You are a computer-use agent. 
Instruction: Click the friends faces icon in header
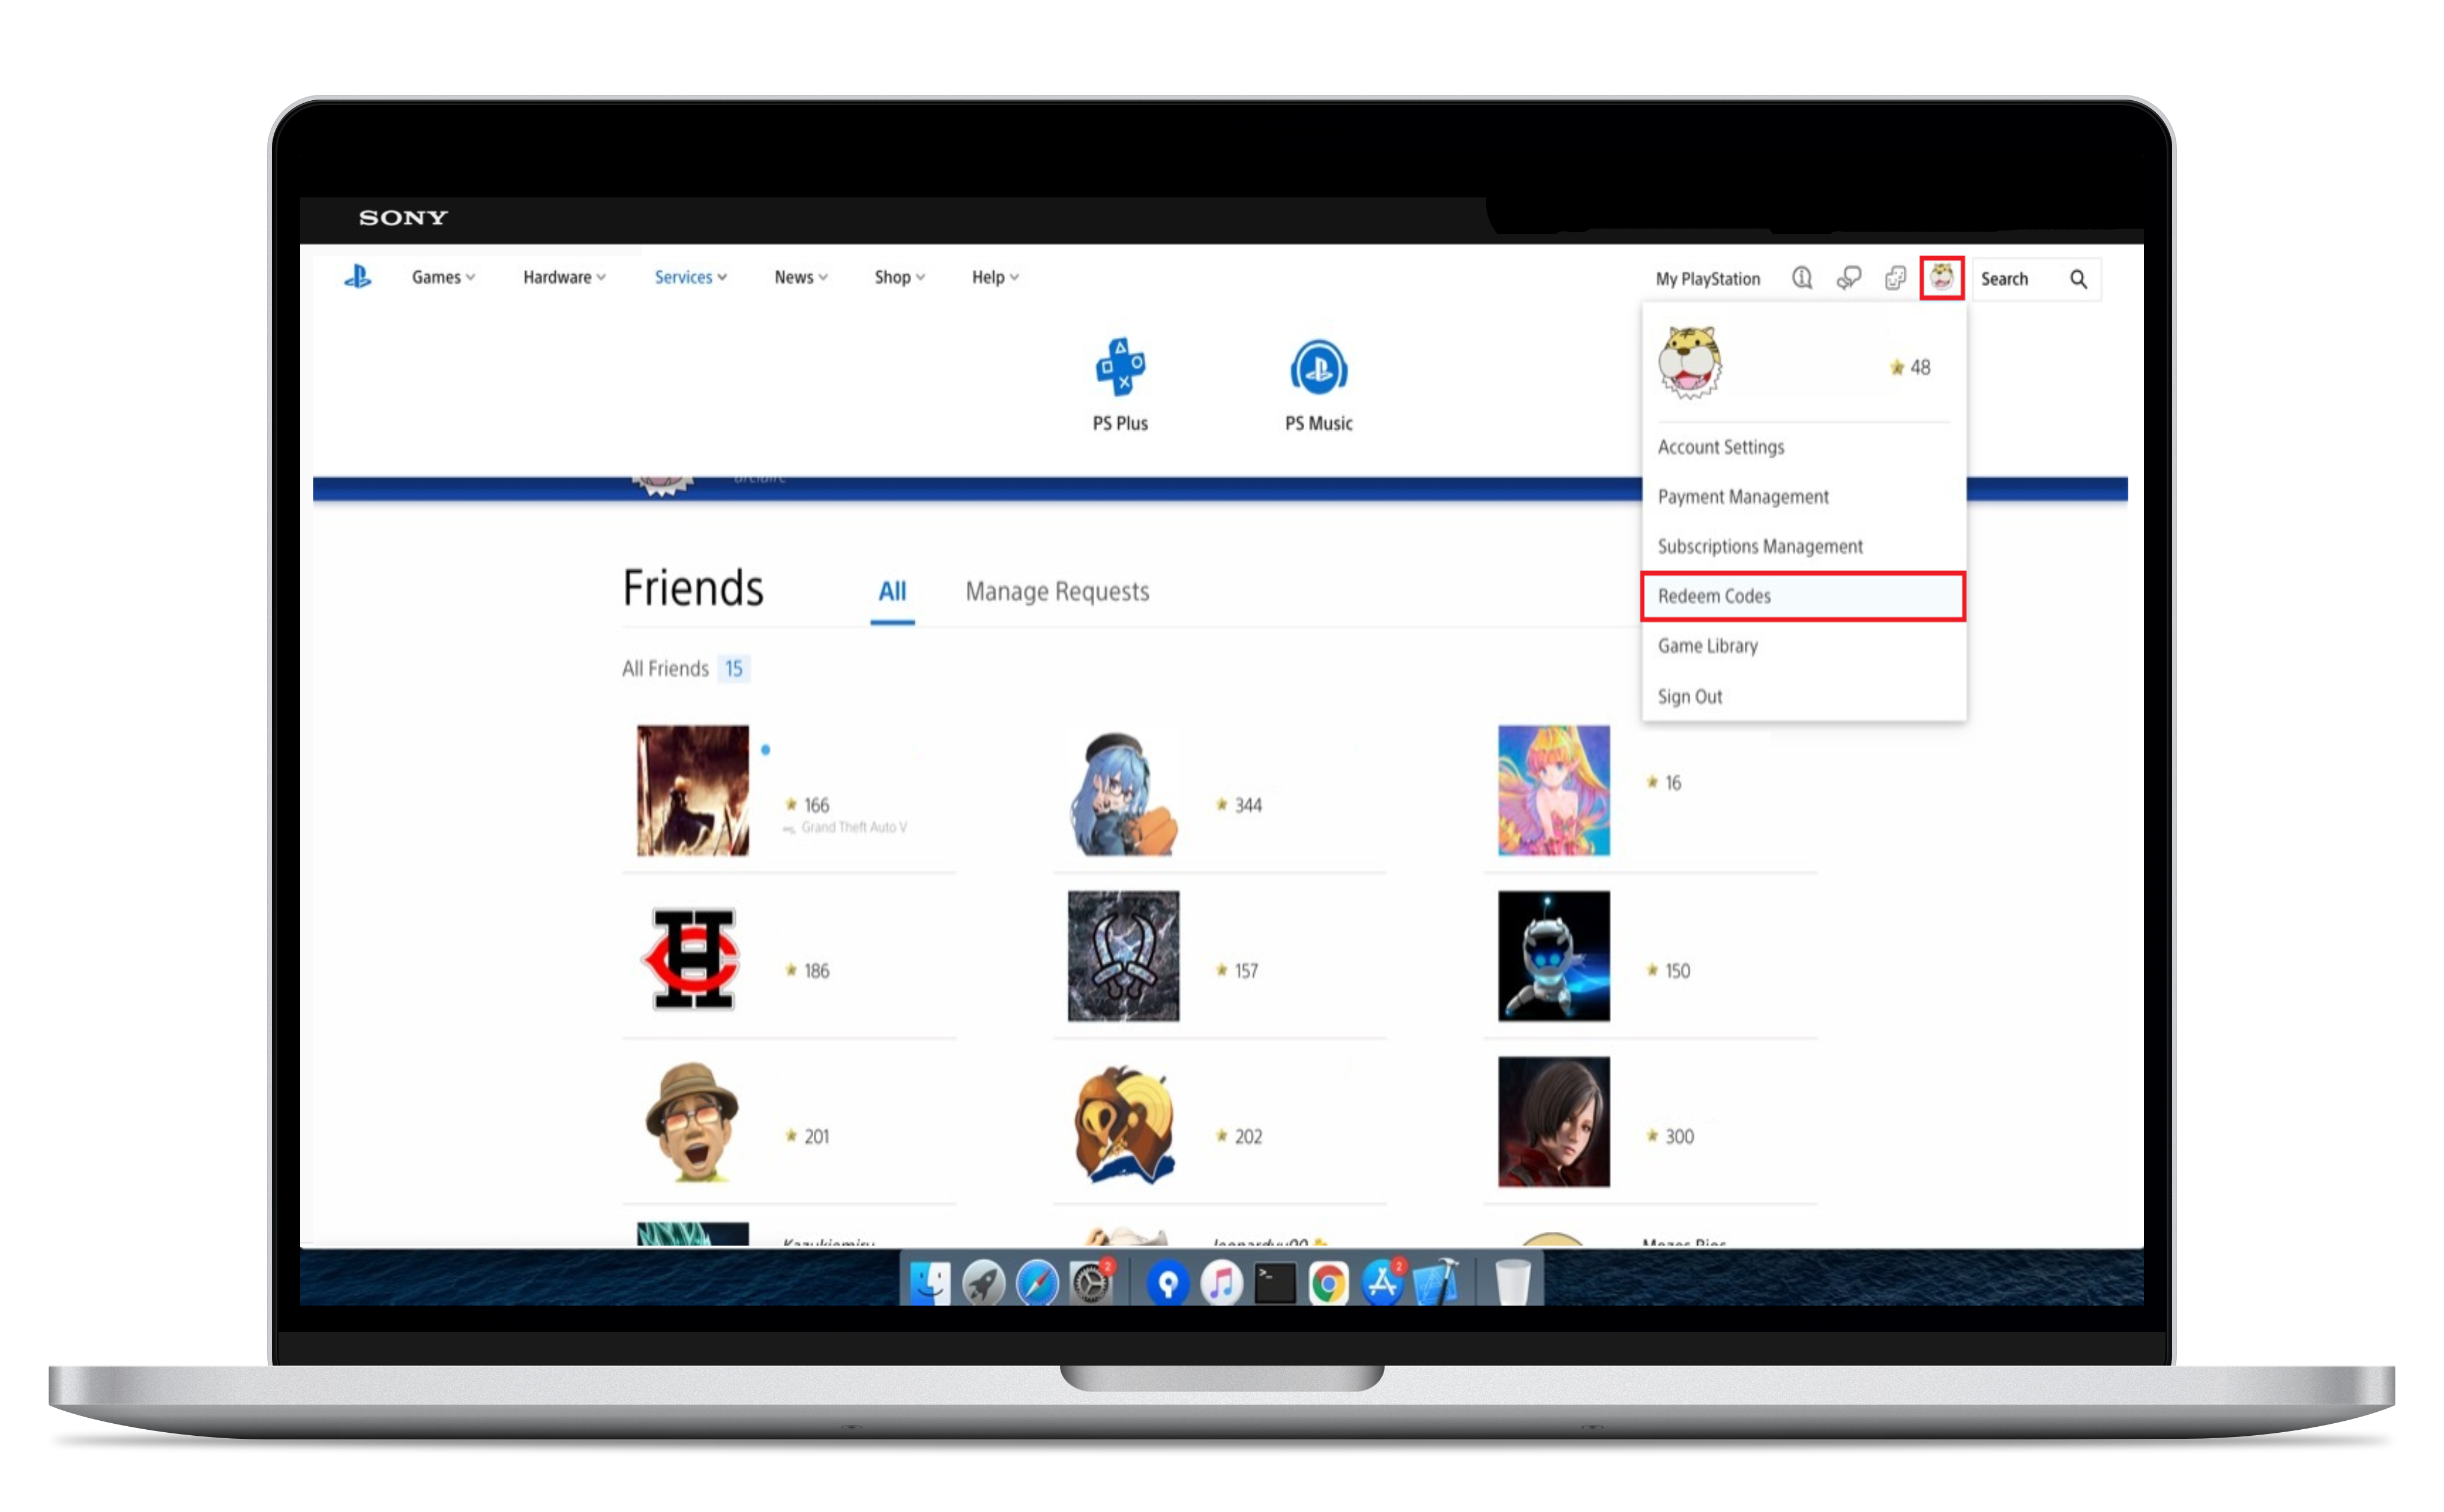(1895, 278)
